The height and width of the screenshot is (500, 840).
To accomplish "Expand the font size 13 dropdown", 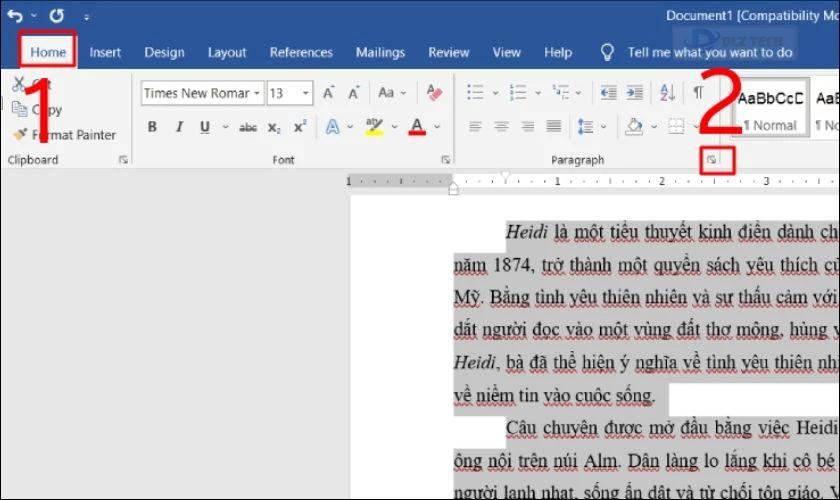I will pyautogui.click(x=305, y=93).
